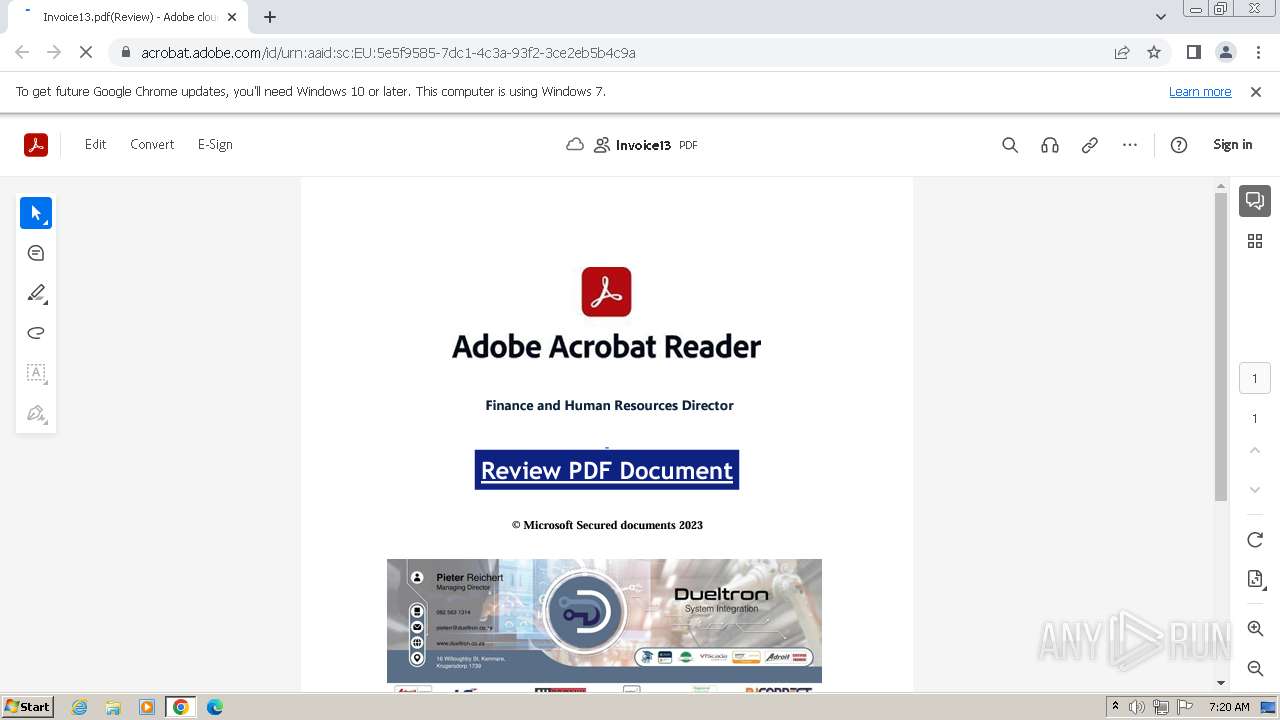Click the current page number box

click(x=1255, y=379)
